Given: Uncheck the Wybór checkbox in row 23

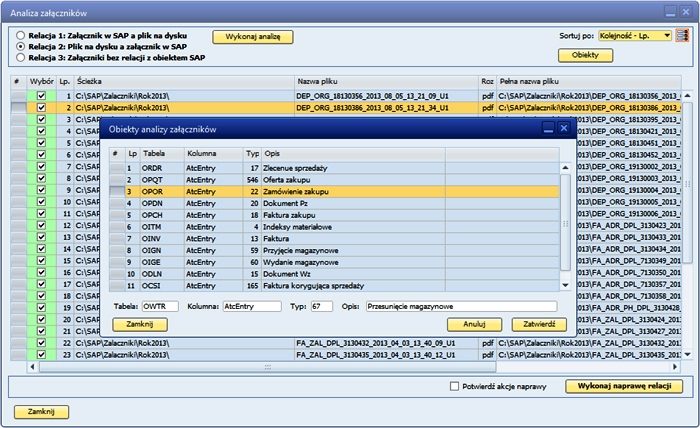Looking at the screenshot, I should click(42, 354).
